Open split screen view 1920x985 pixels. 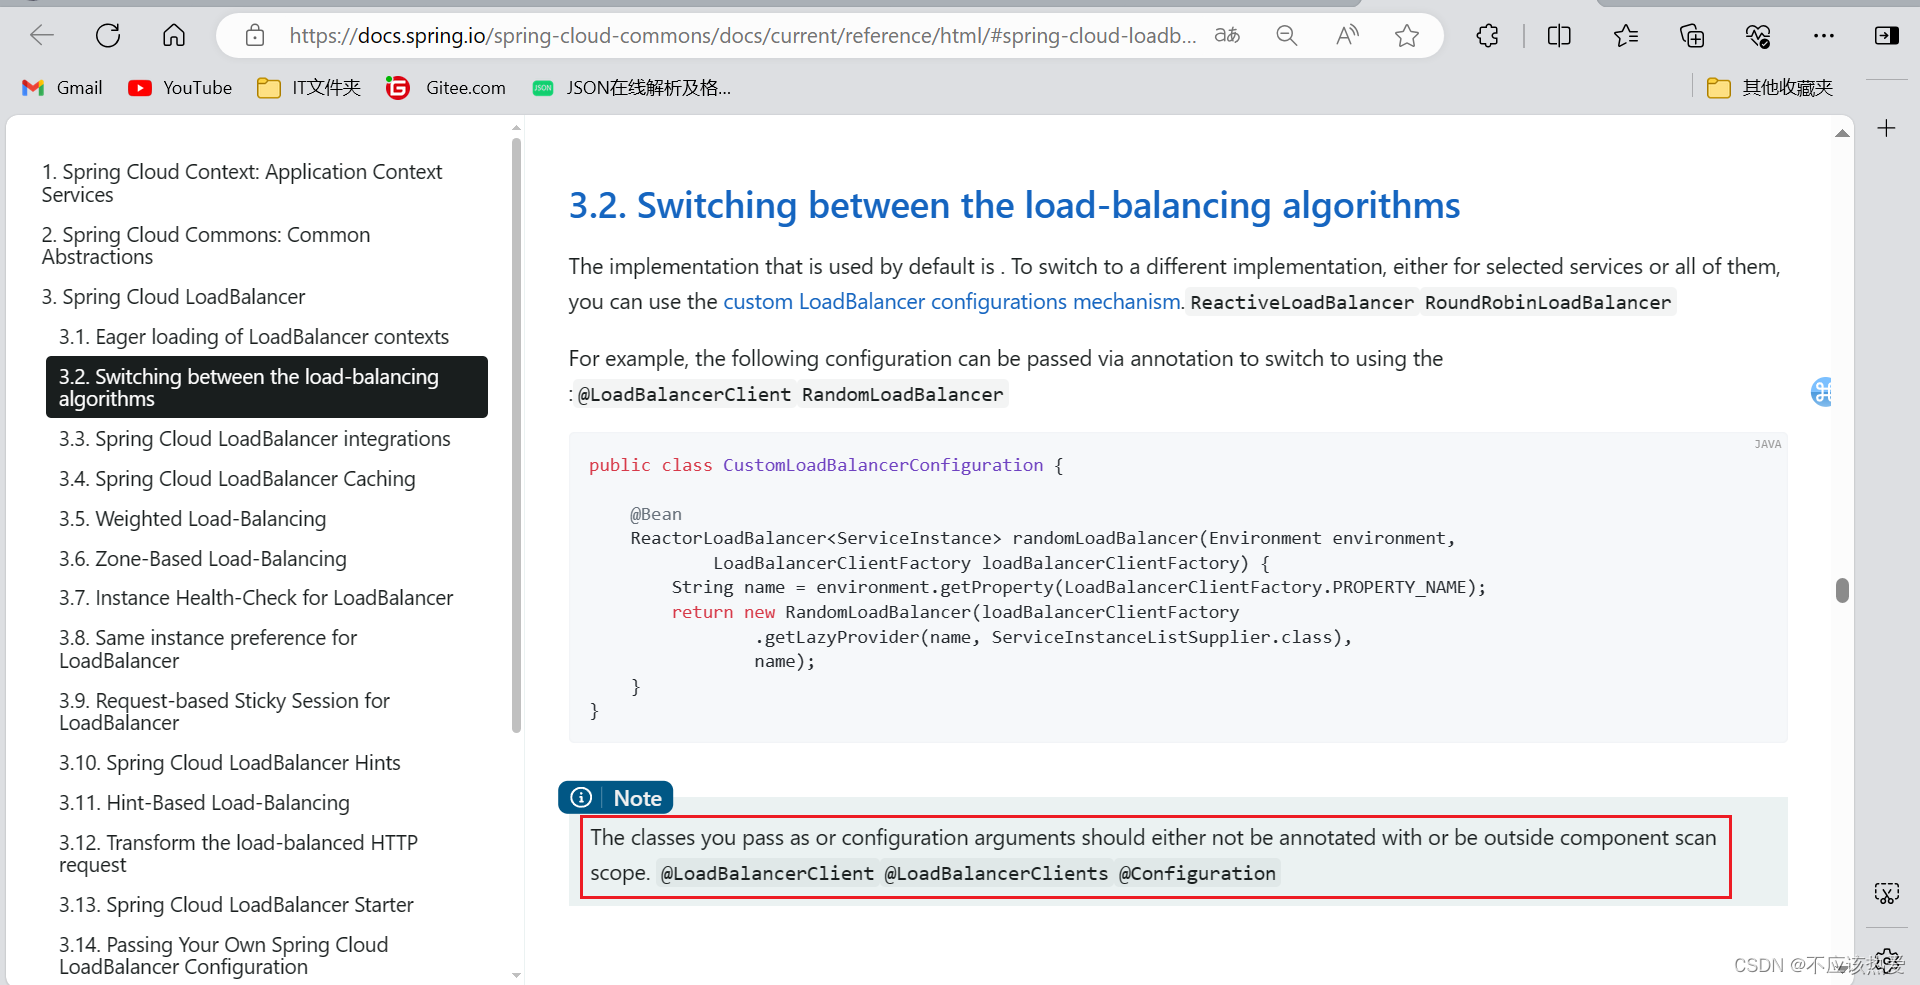1559,35
